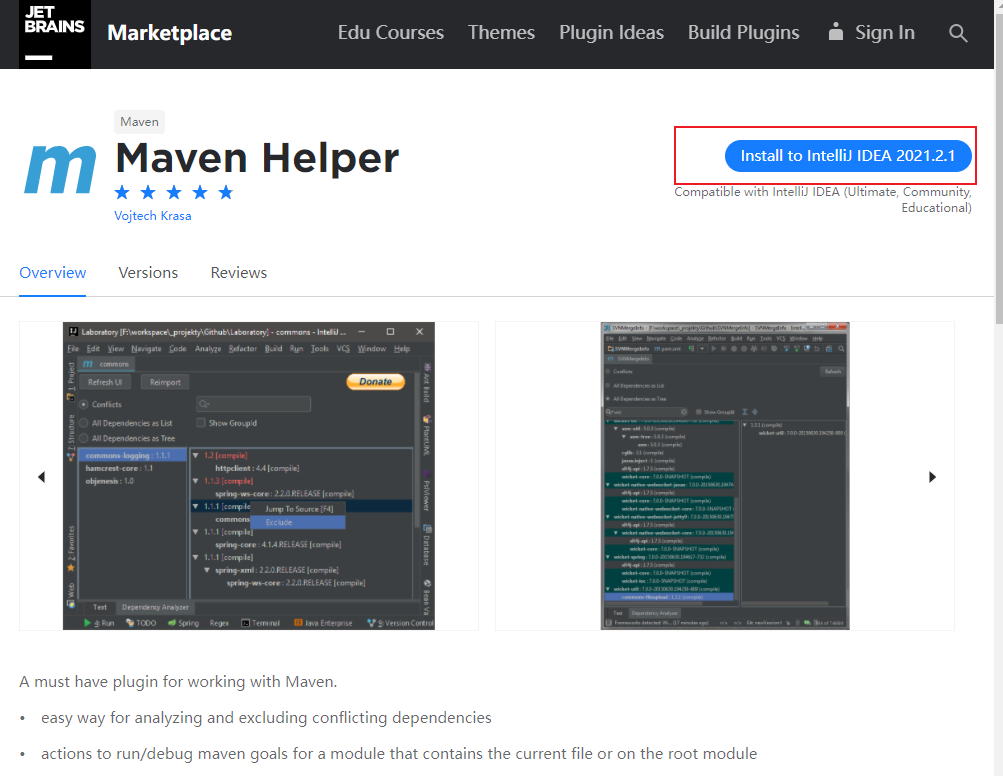Switch to the Reviews tab
Screen dimensions: 1003x776
(x=238, y=272)
